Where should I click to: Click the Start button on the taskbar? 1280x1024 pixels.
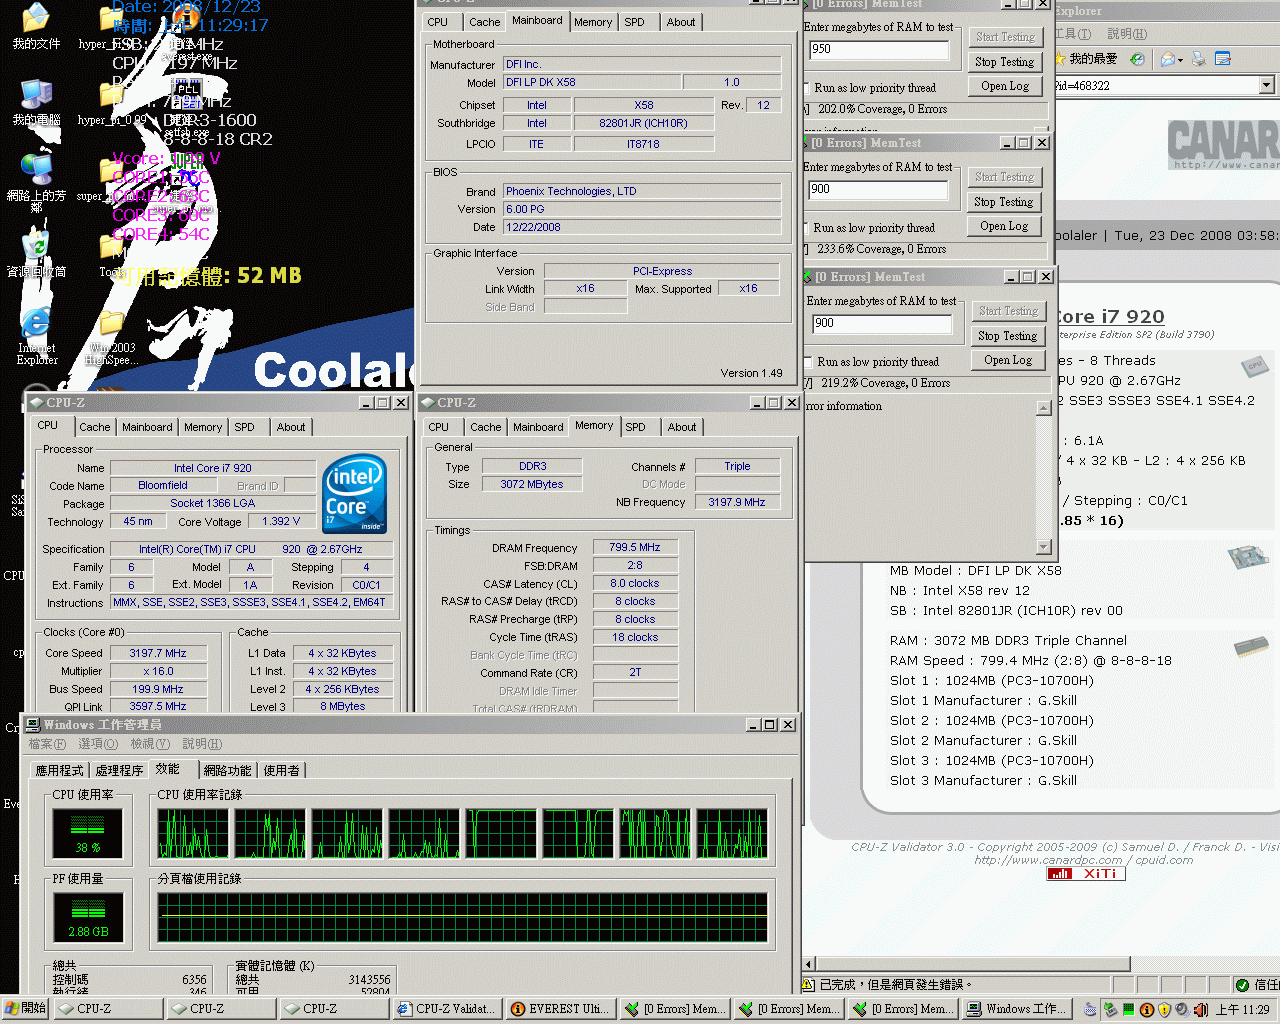pyautogui.click(x=25, y=1008)
